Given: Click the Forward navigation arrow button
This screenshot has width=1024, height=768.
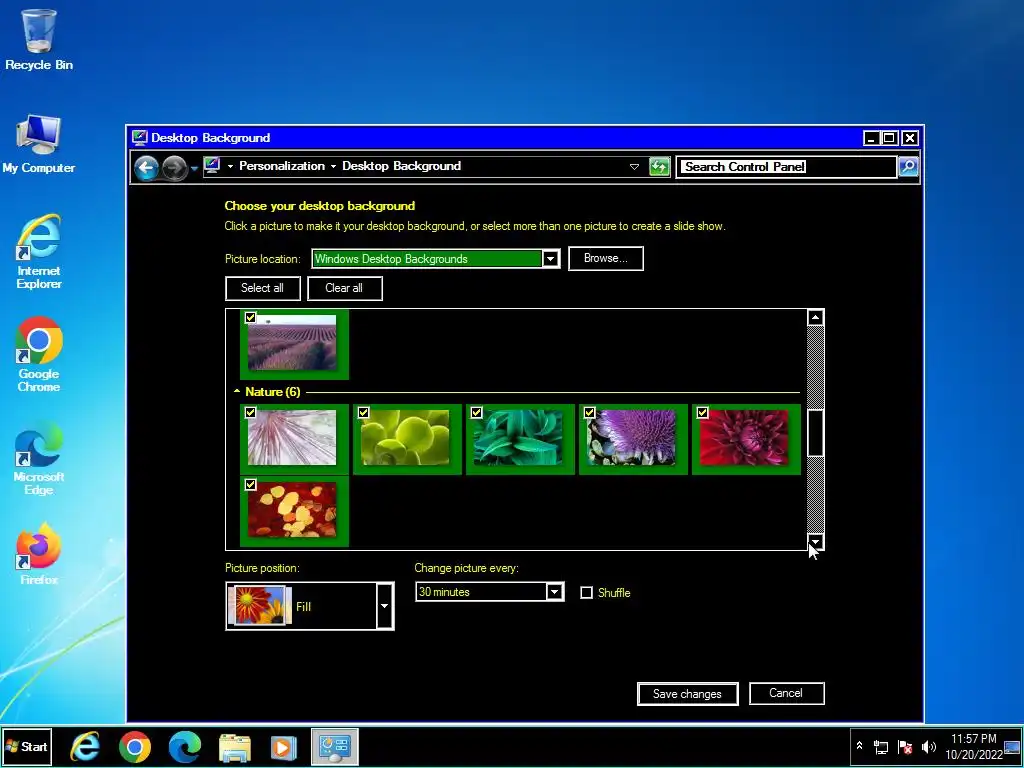Looking at the screenshot, I should (x=174, y=168).
